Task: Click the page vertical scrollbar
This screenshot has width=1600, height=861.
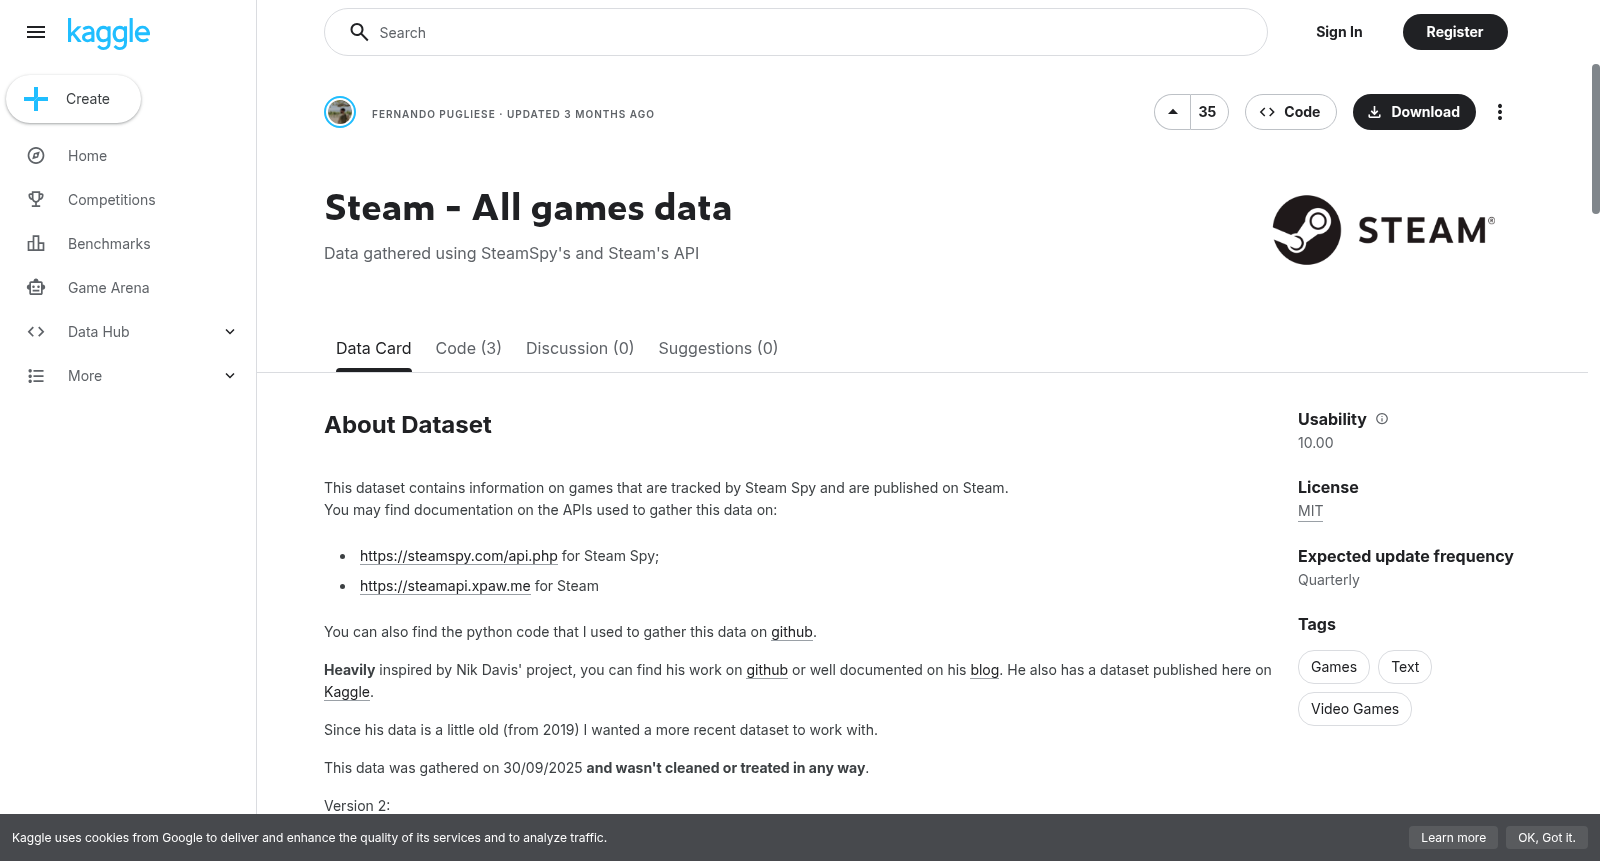Action: coord(1595,138)
